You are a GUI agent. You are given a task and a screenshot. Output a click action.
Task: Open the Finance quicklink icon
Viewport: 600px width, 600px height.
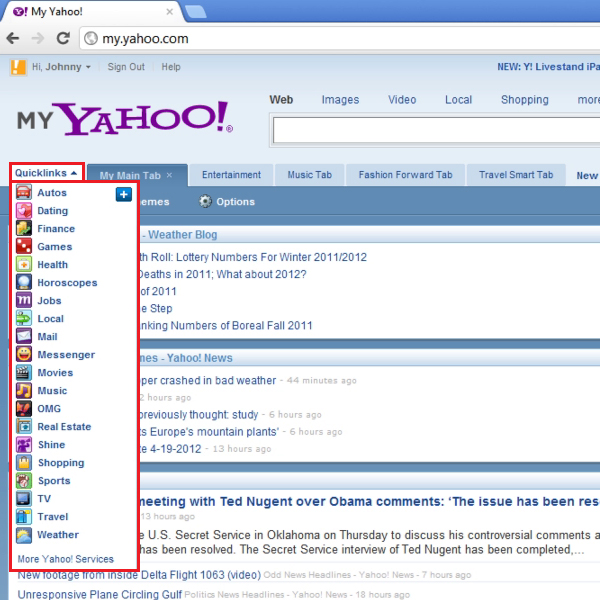click(x=24, y=228)
